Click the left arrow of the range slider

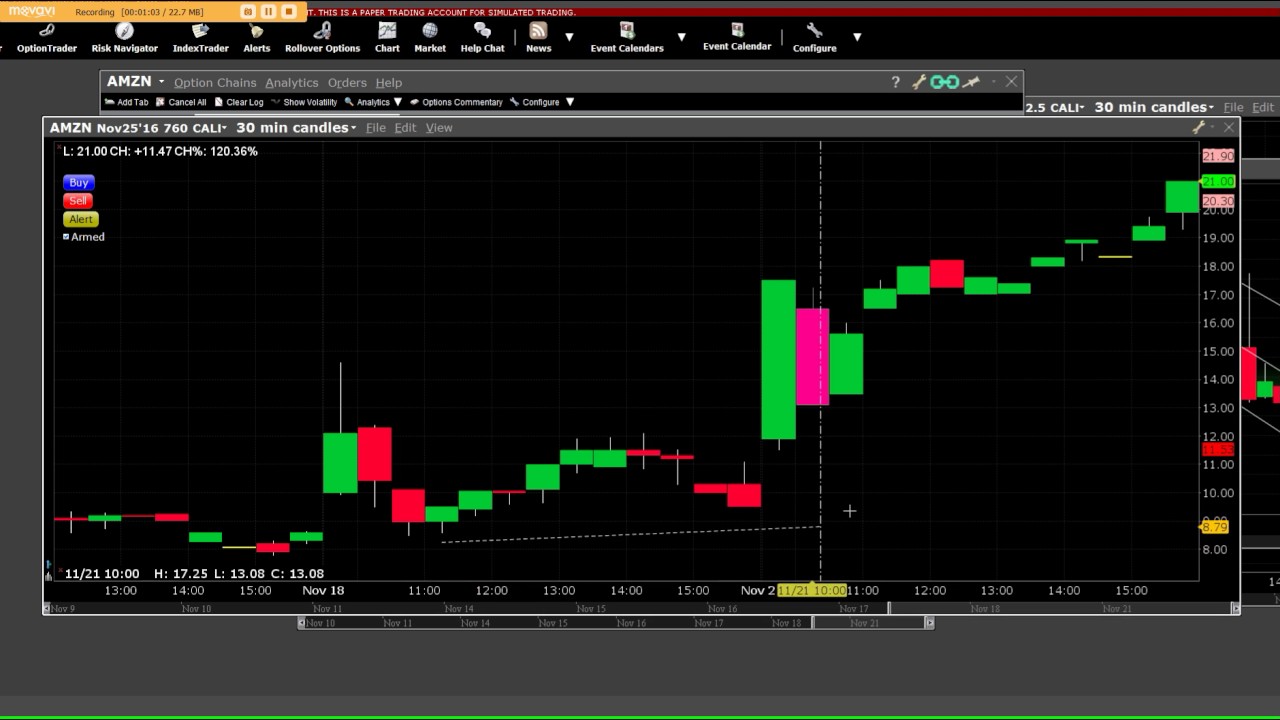pos(302,623)
